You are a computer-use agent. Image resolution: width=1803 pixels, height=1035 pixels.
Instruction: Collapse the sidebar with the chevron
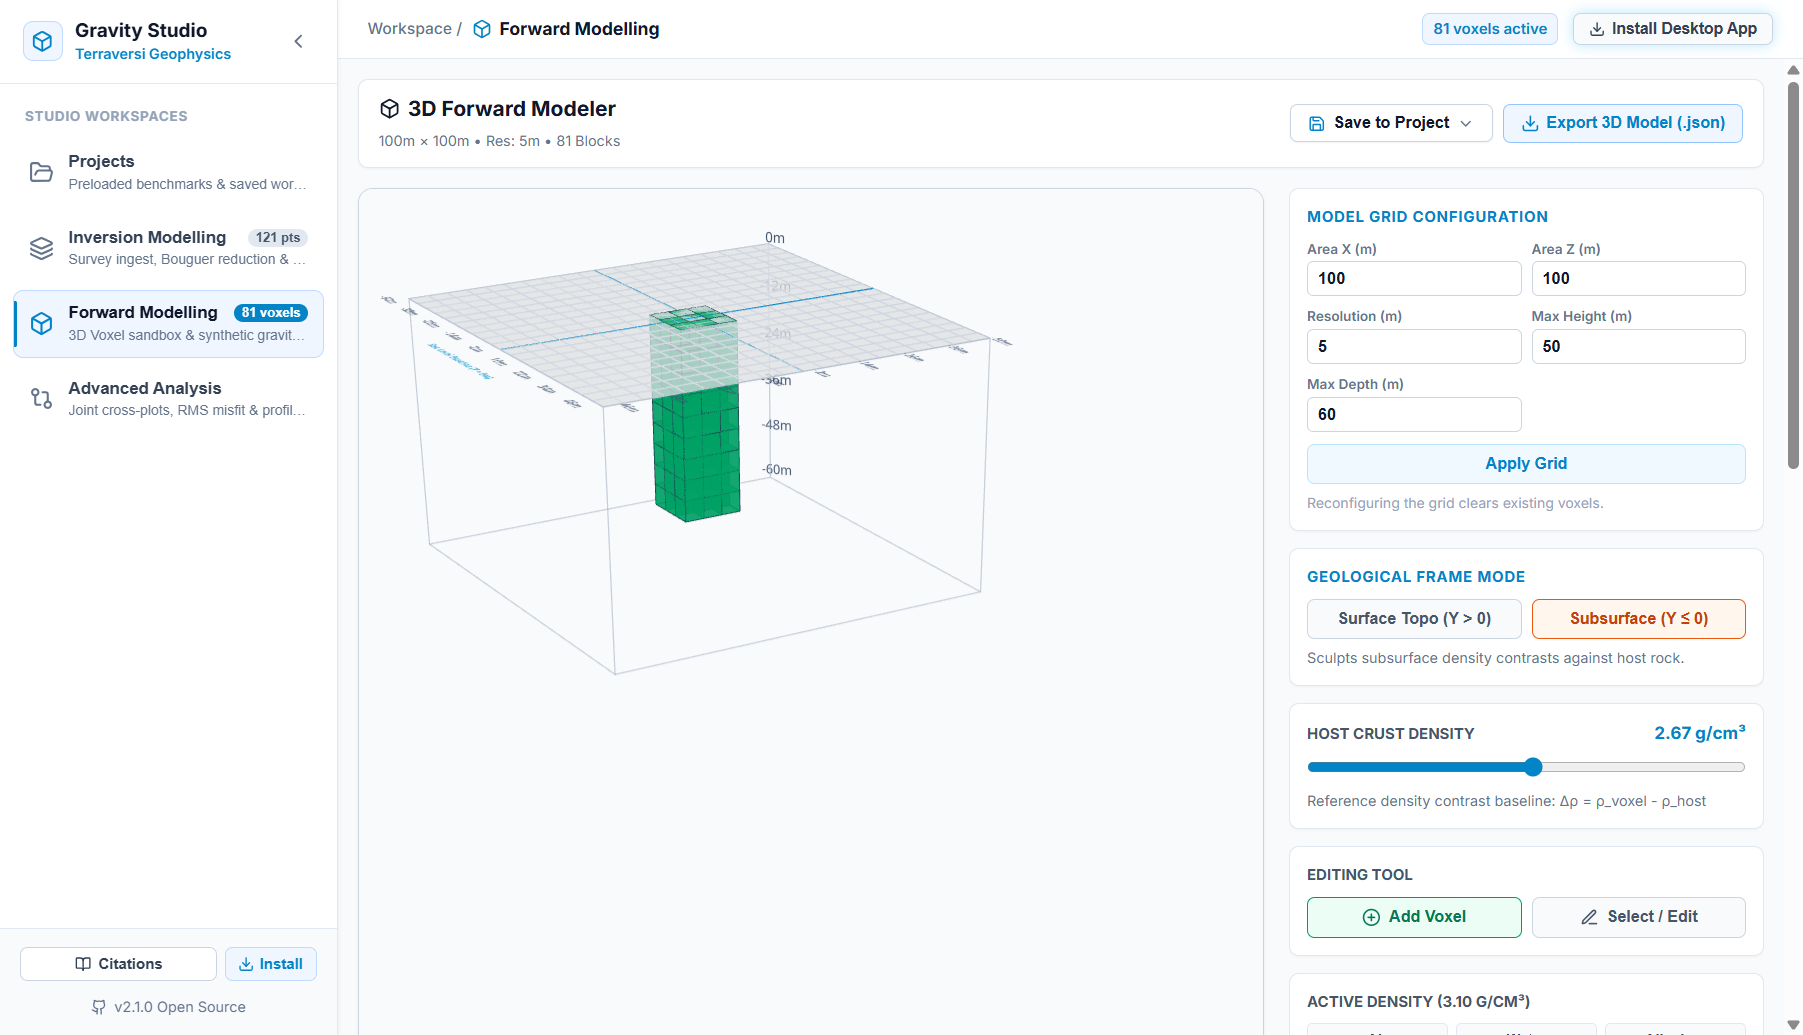pos(298,41)
